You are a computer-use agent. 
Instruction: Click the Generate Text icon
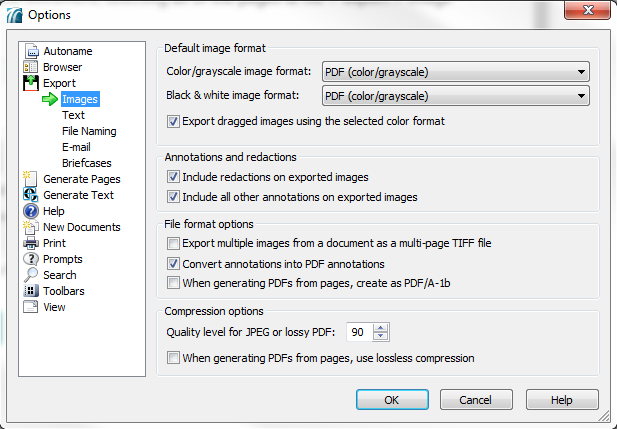point(31,195)
